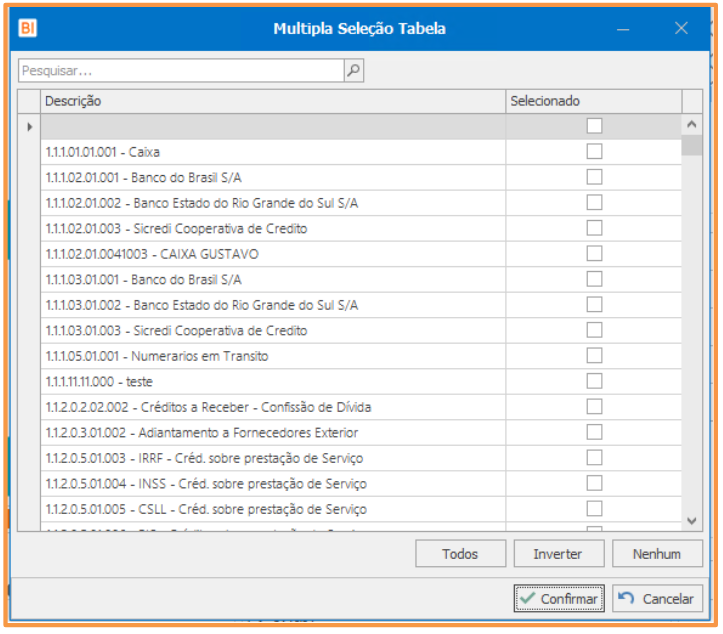Minimize the Multipla Seleção Tabela window
This screenshot has width=723, height=634.
click(623, 29)
